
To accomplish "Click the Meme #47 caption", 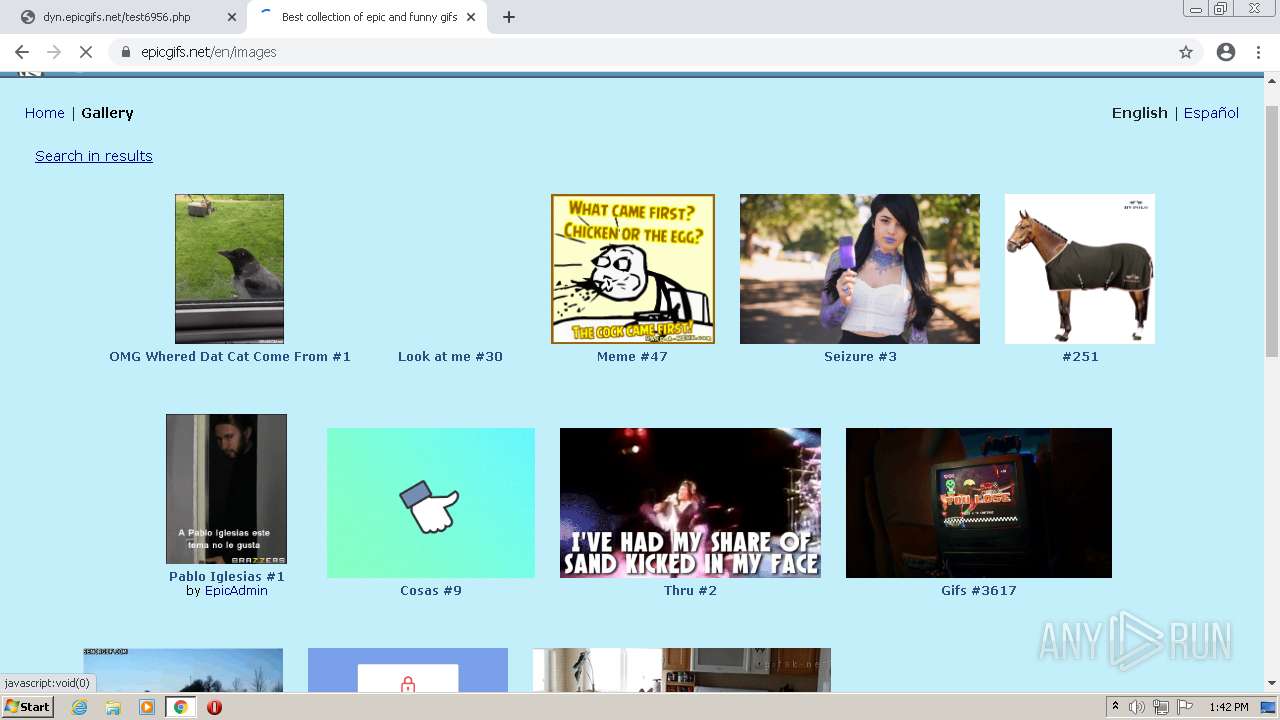I will click(632, 357).
